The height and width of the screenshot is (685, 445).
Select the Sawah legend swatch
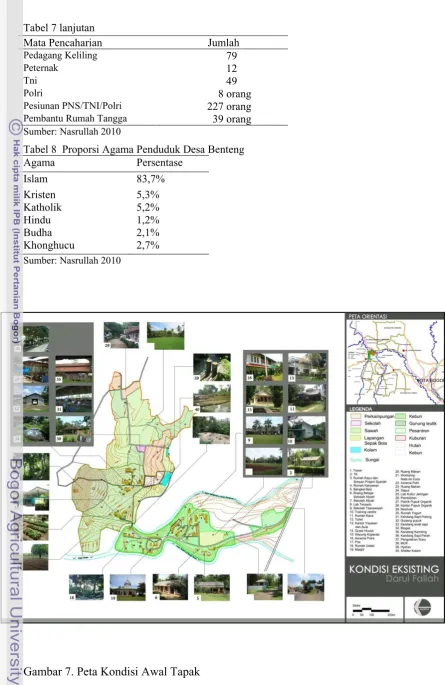click(x=356, y=430)
